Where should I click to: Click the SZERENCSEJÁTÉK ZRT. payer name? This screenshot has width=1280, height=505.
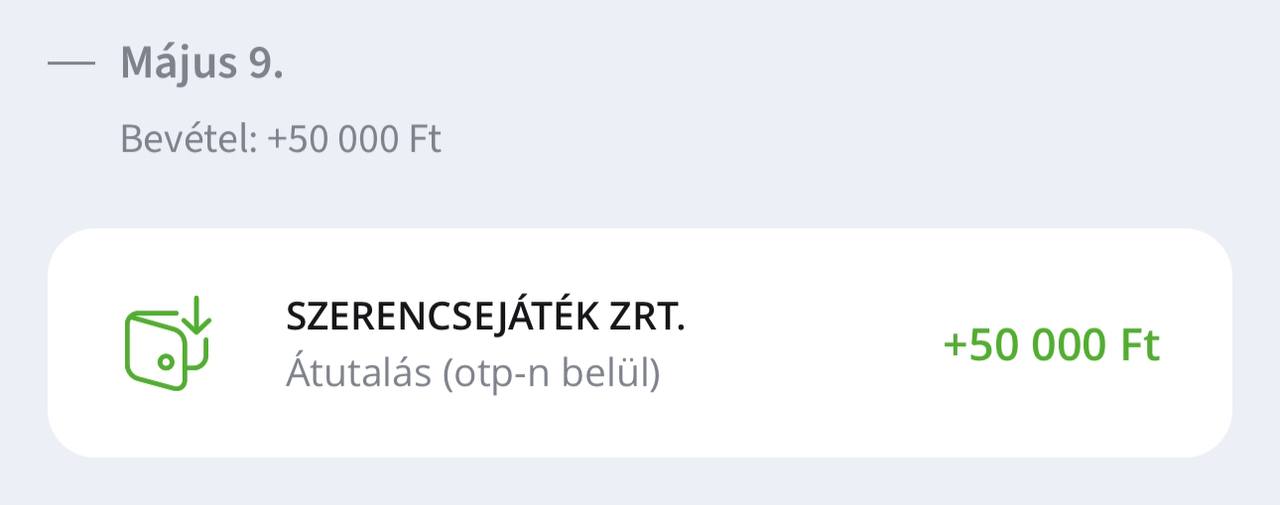click(485, 317)
